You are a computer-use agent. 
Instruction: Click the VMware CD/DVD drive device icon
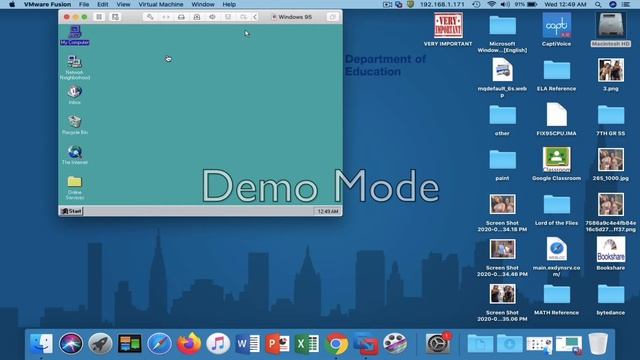pyautogui.click(x=197, y=17)
